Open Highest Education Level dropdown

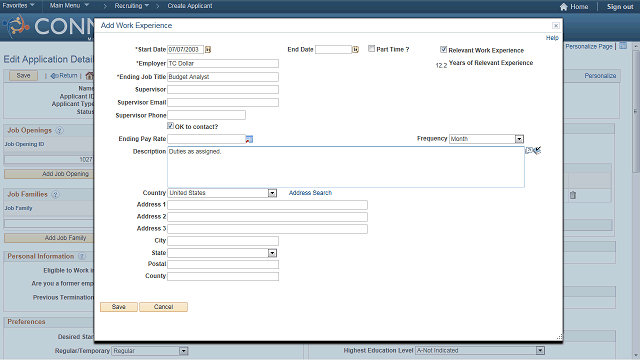point(480,351)
